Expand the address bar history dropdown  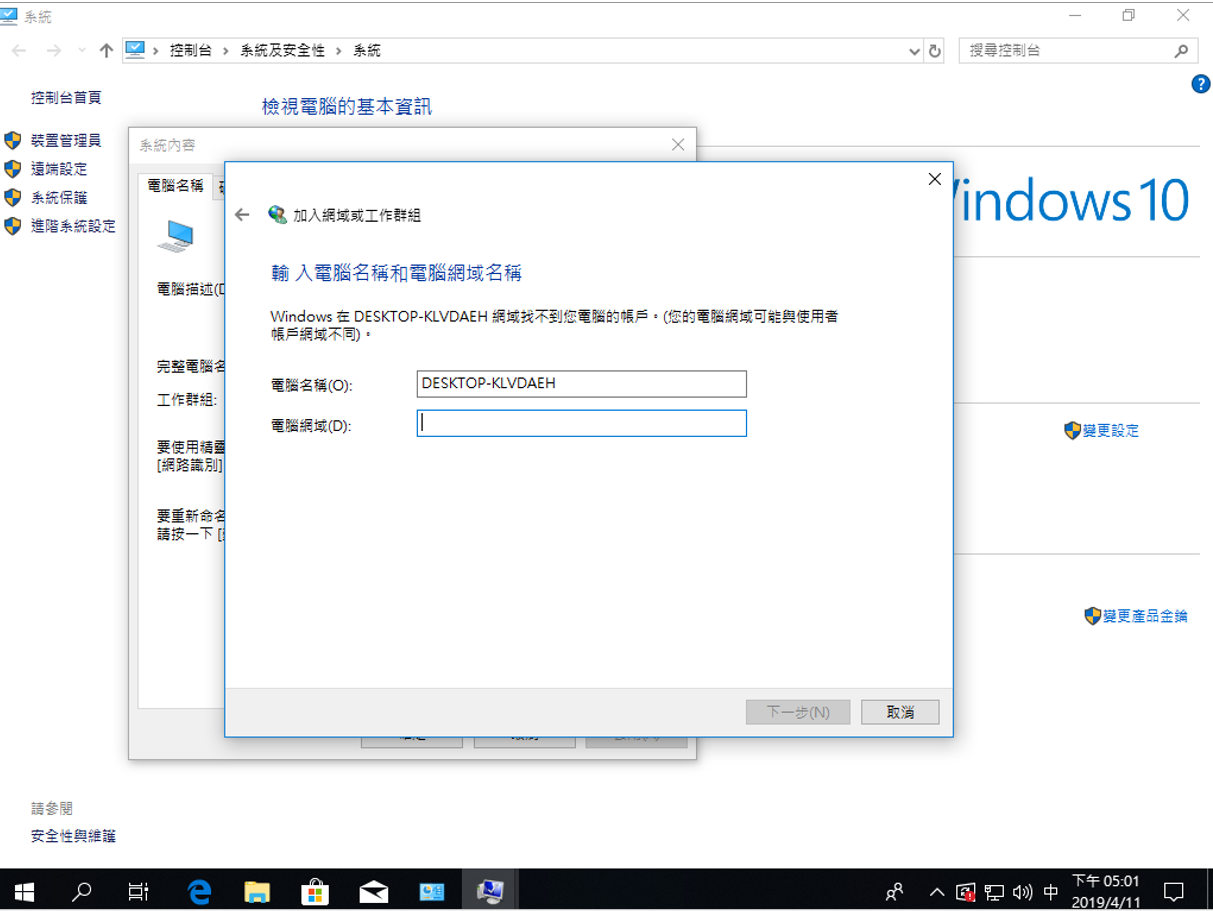coord(914,51)
